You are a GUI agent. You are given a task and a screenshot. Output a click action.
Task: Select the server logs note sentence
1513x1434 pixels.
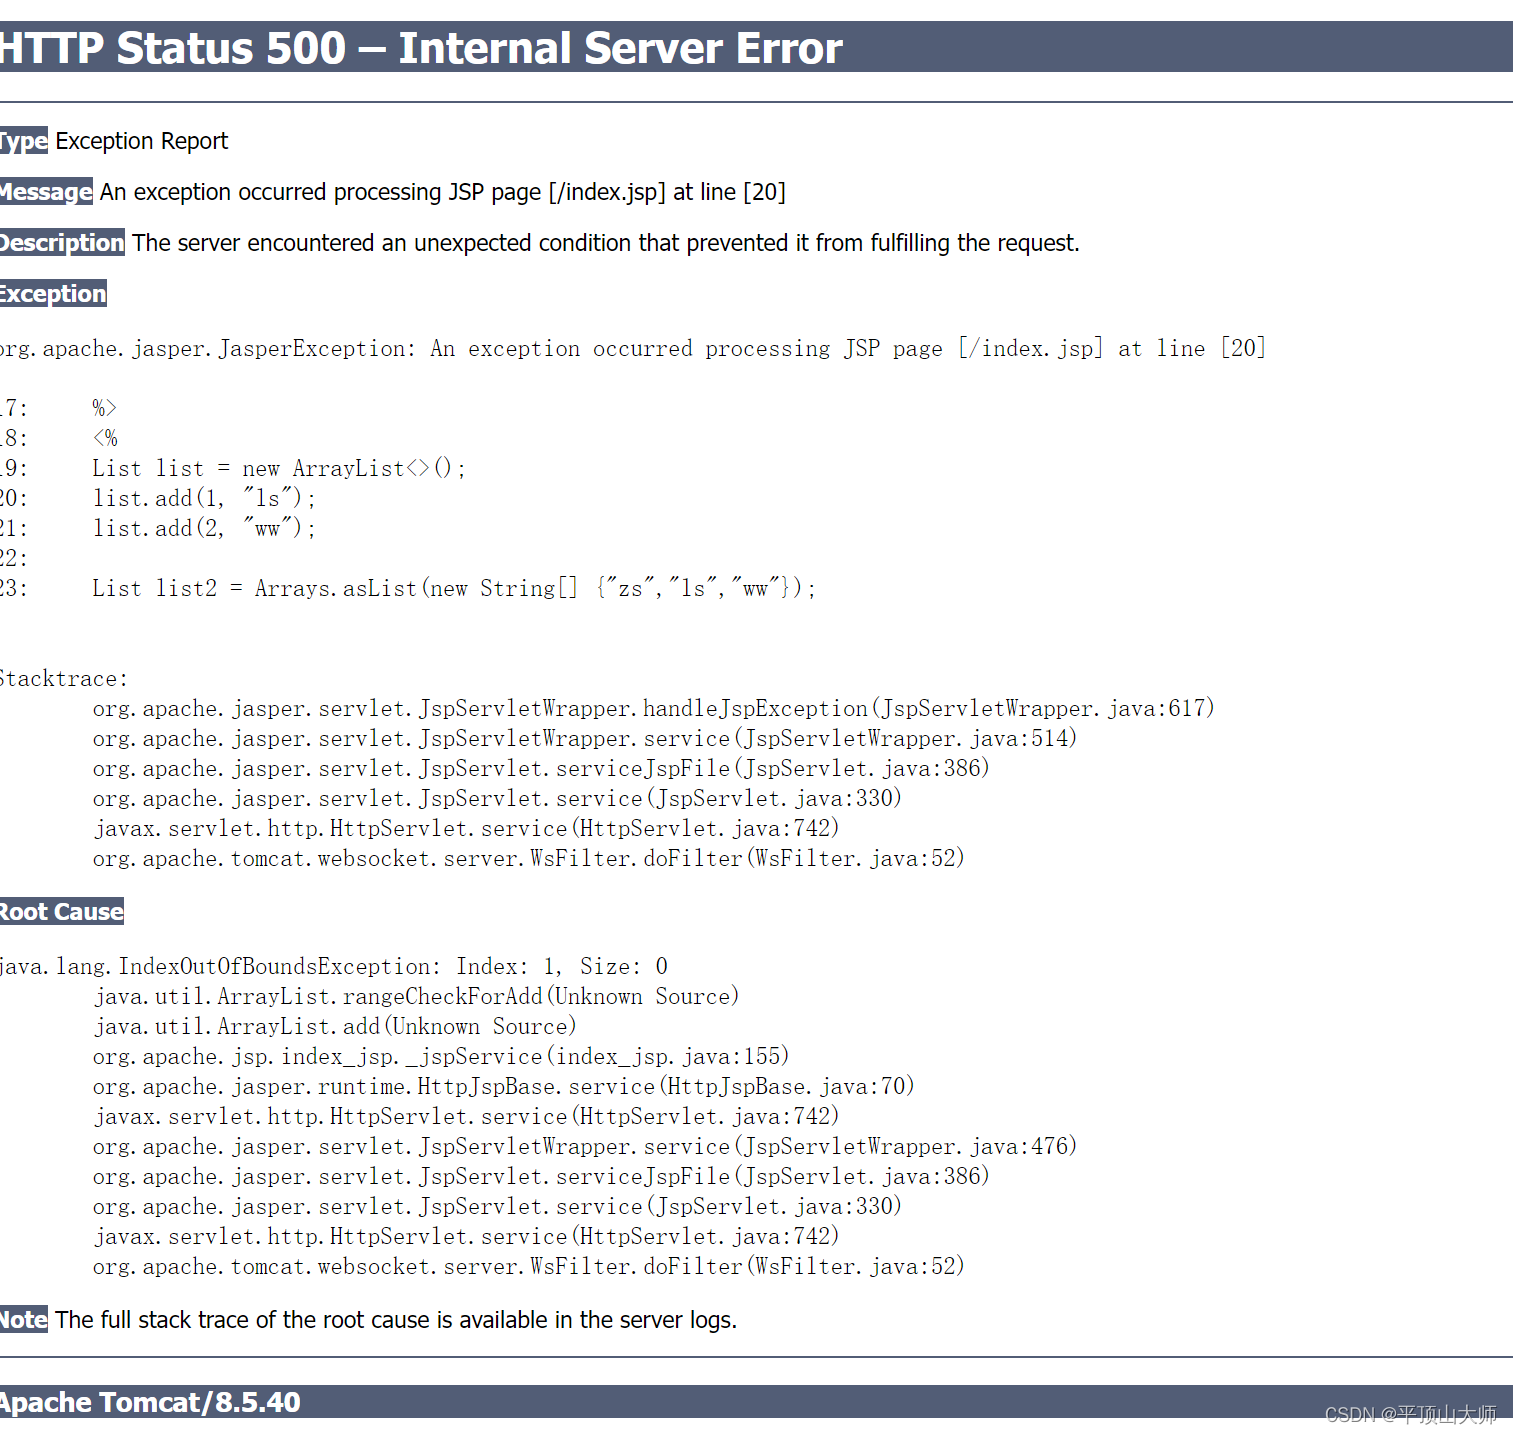(x=395, y=1320)
